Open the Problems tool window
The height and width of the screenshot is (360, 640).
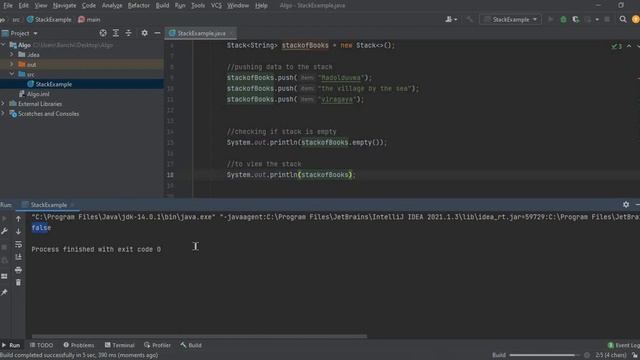(x=79, y=345)
